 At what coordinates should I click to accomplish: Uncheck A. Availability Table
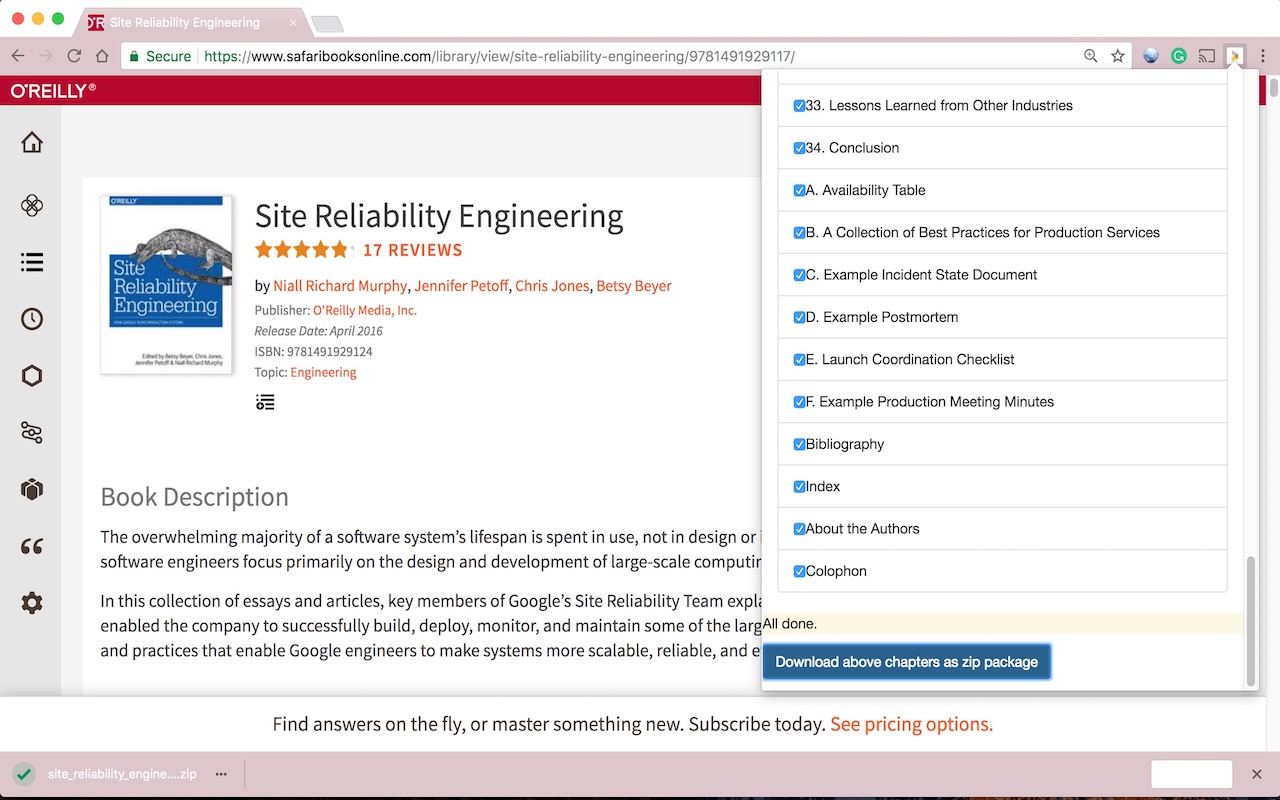tap(799, 190)
